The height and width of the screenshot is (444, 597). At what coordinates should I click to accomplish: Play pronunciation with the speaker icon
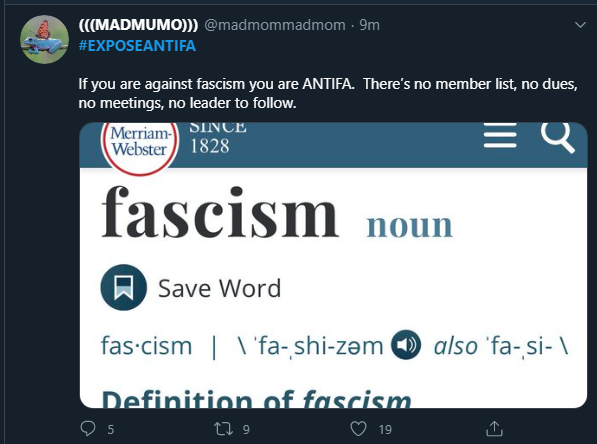406,345
